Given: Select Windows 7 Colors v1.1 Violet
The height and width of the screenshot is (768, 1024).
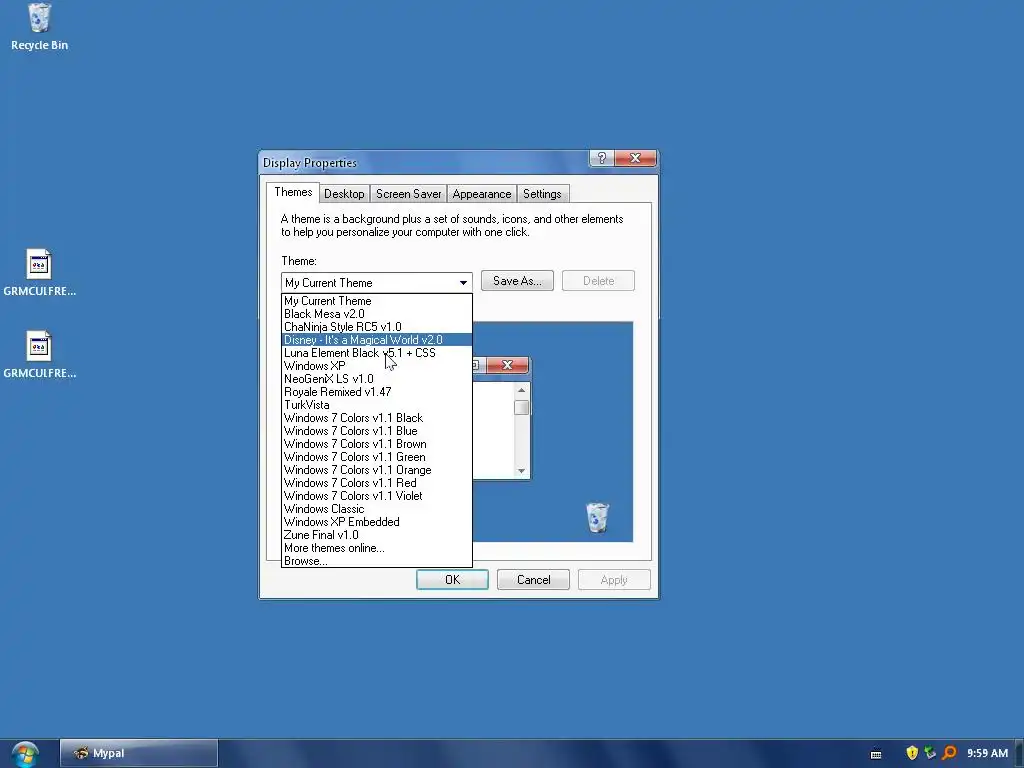Looking at the screenshot, I should (x=377, y=496).
